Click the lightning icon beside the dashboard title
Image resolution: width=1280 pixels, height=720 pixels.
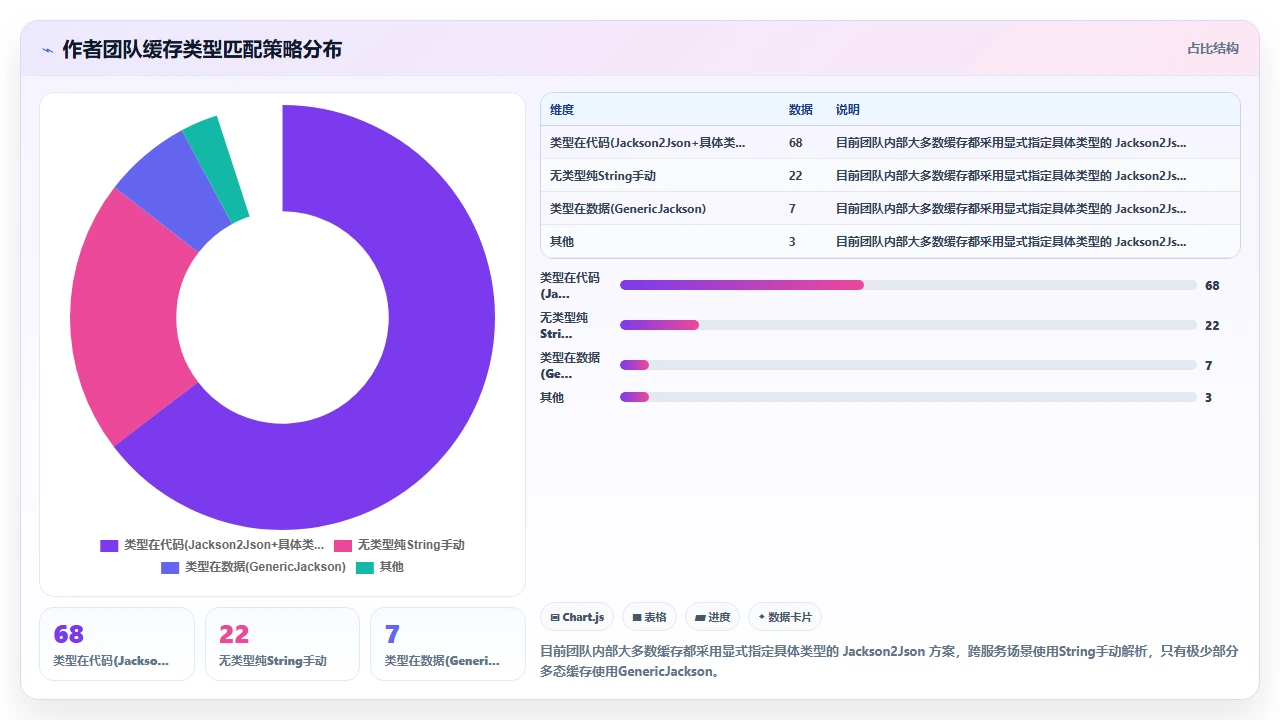(47, 49)
